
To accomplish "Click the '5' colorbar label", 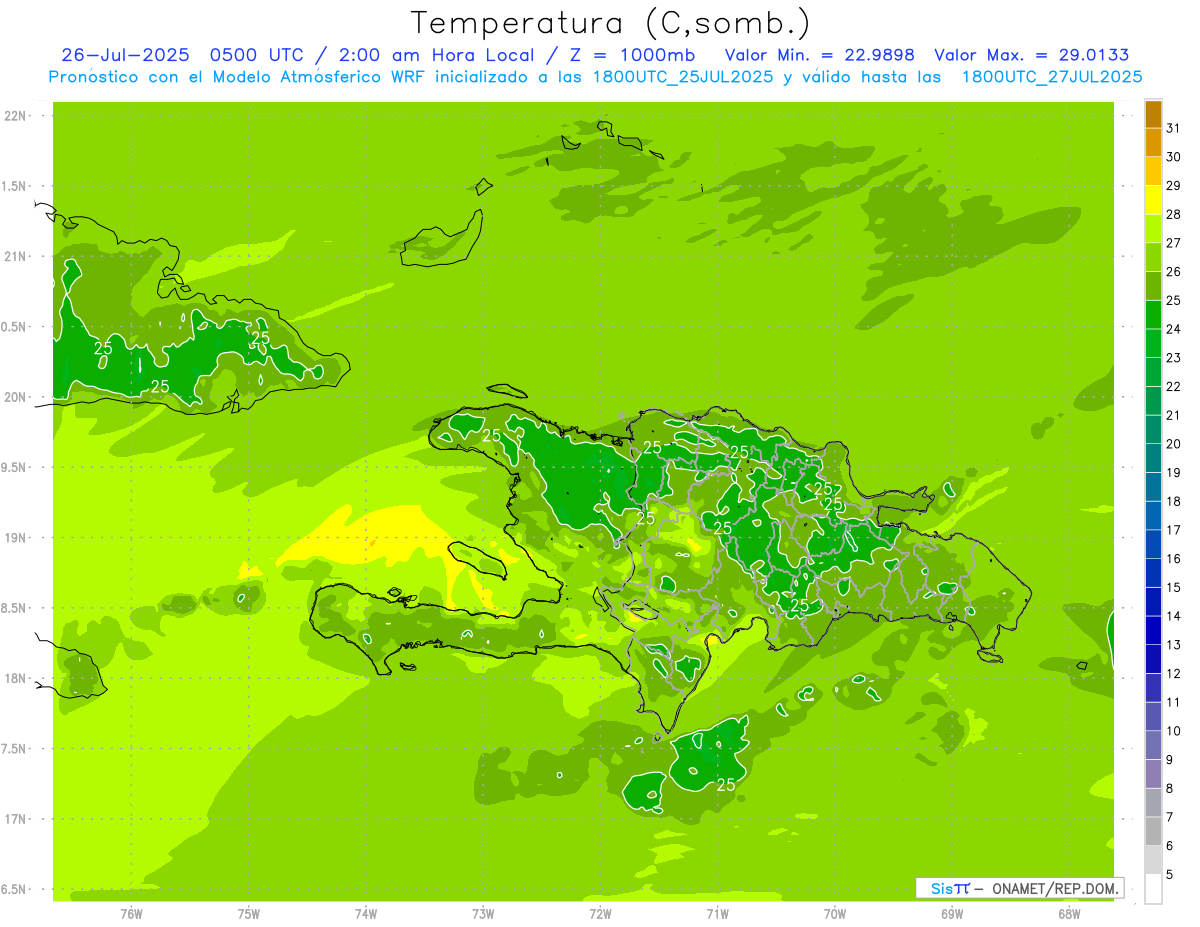I will (x=1170, y=875).
